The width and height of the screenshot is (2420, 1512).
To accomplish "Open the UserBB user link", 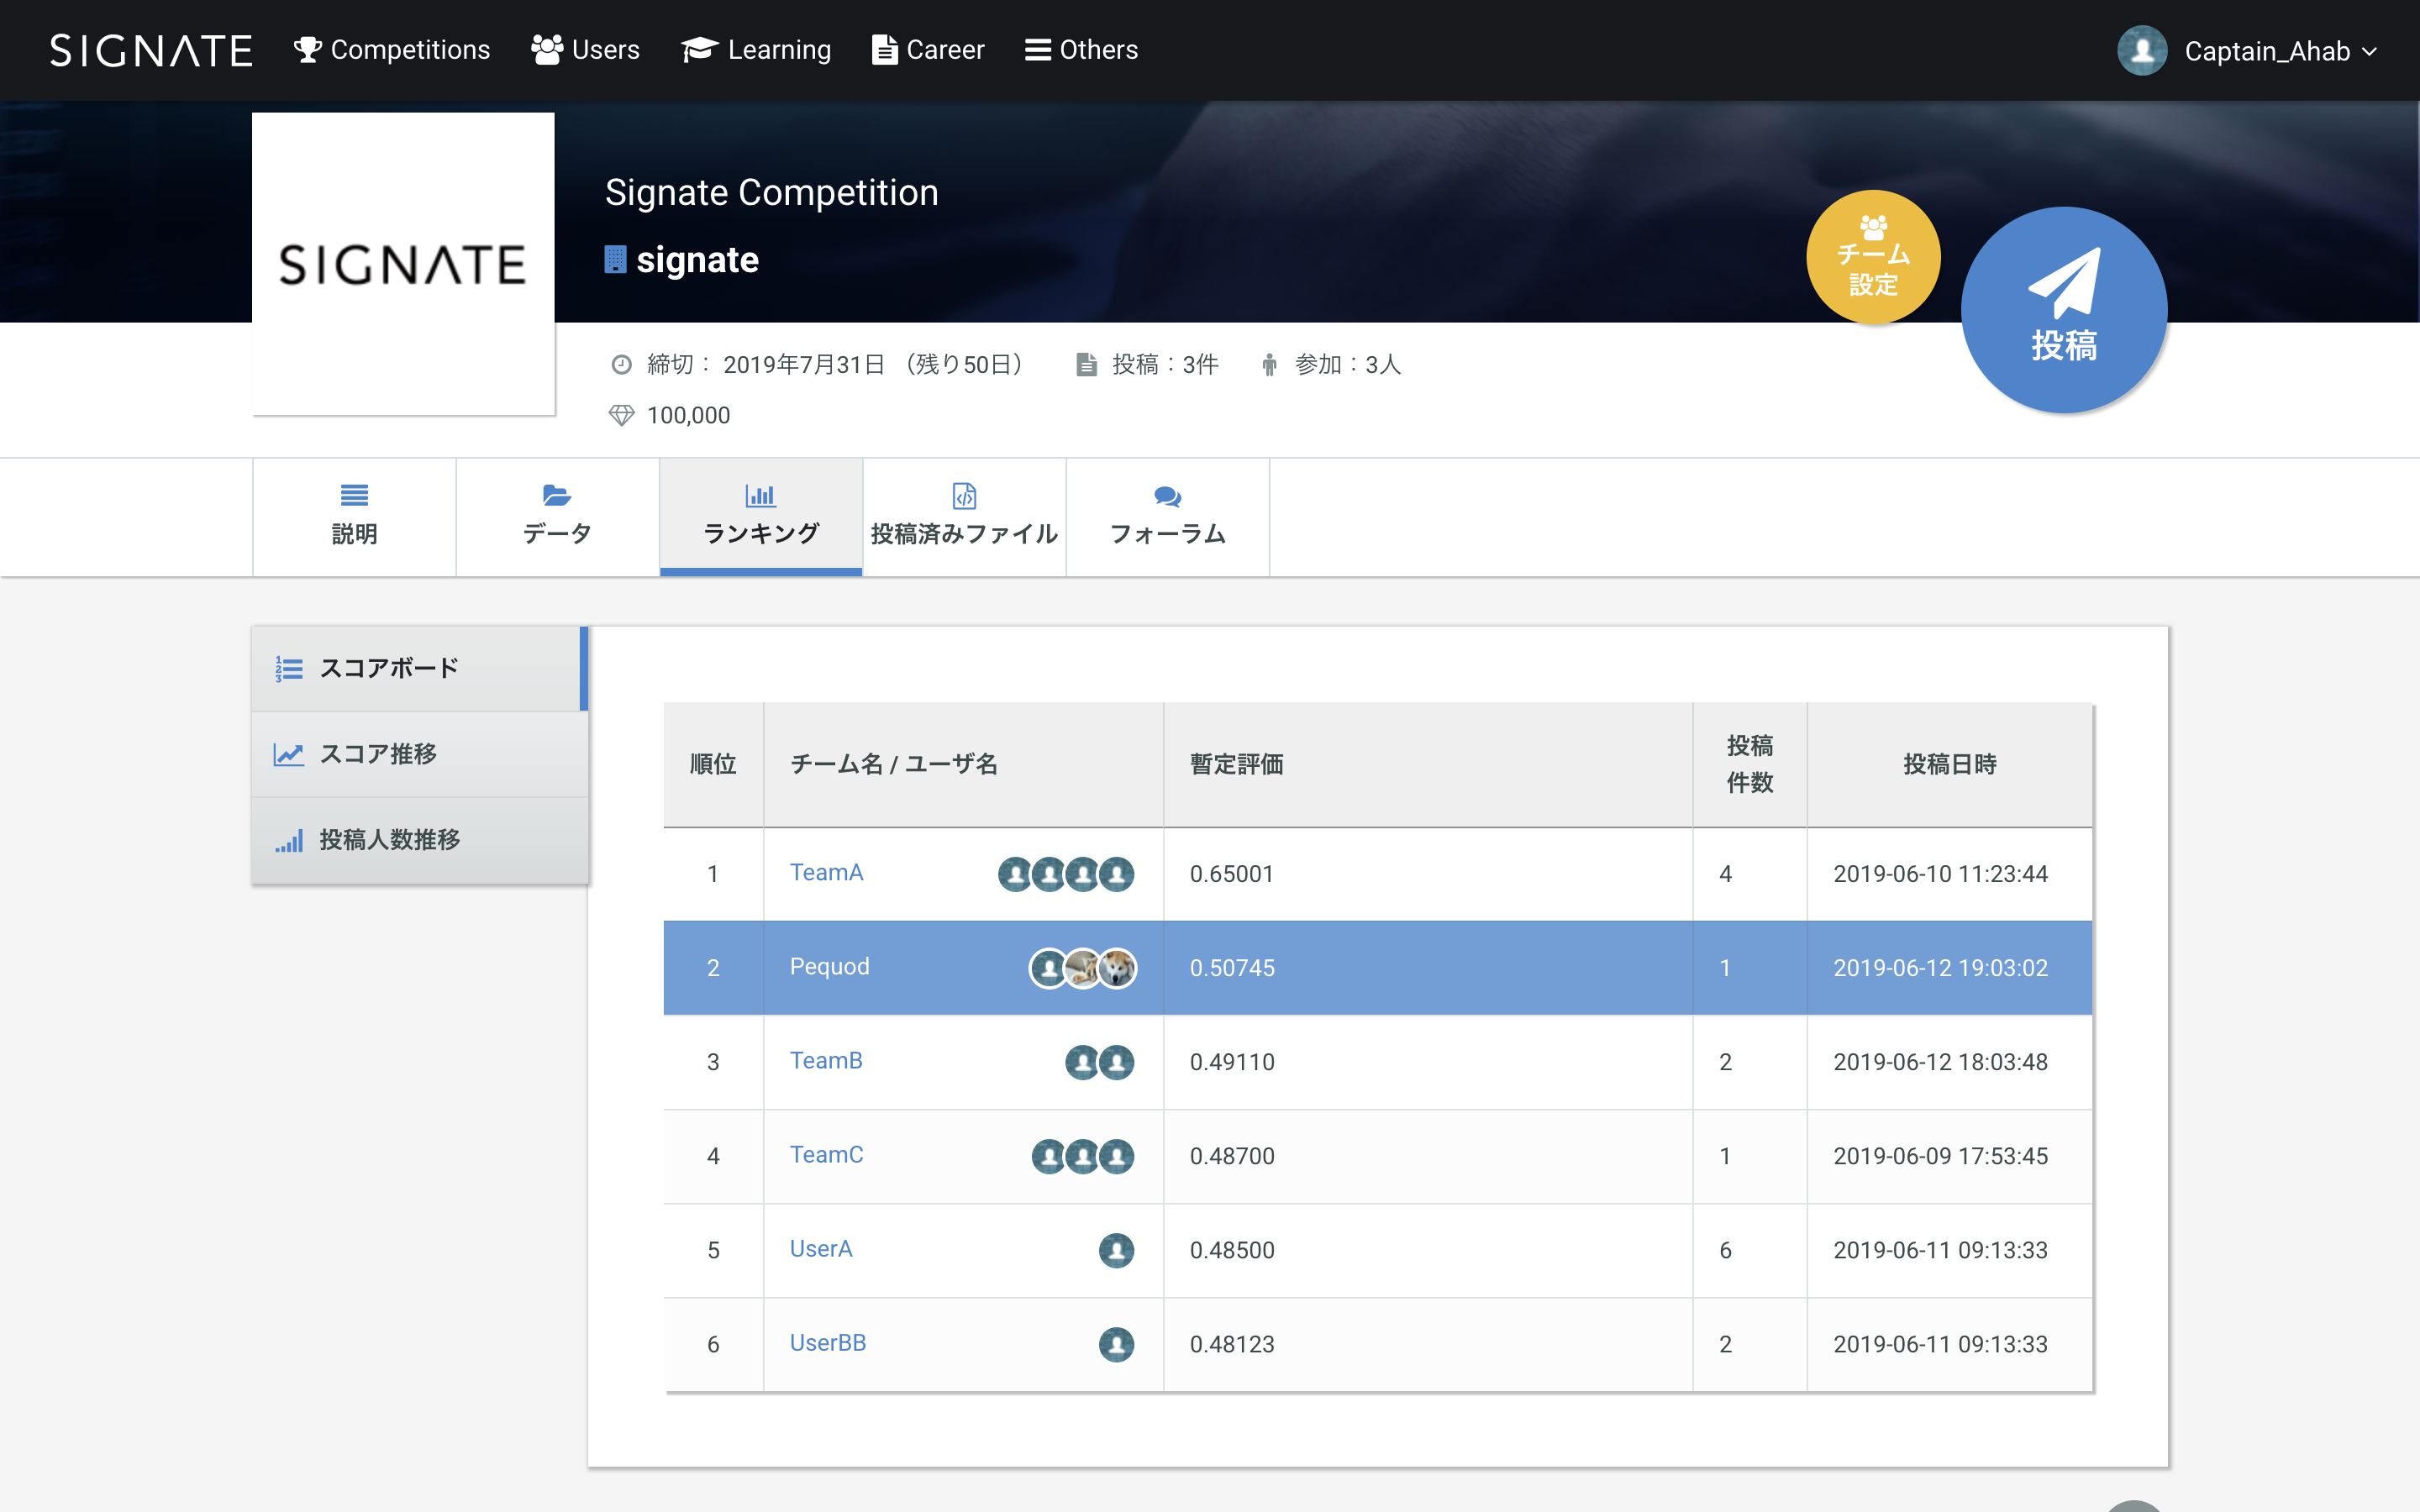I will [x=828, y=1343].
